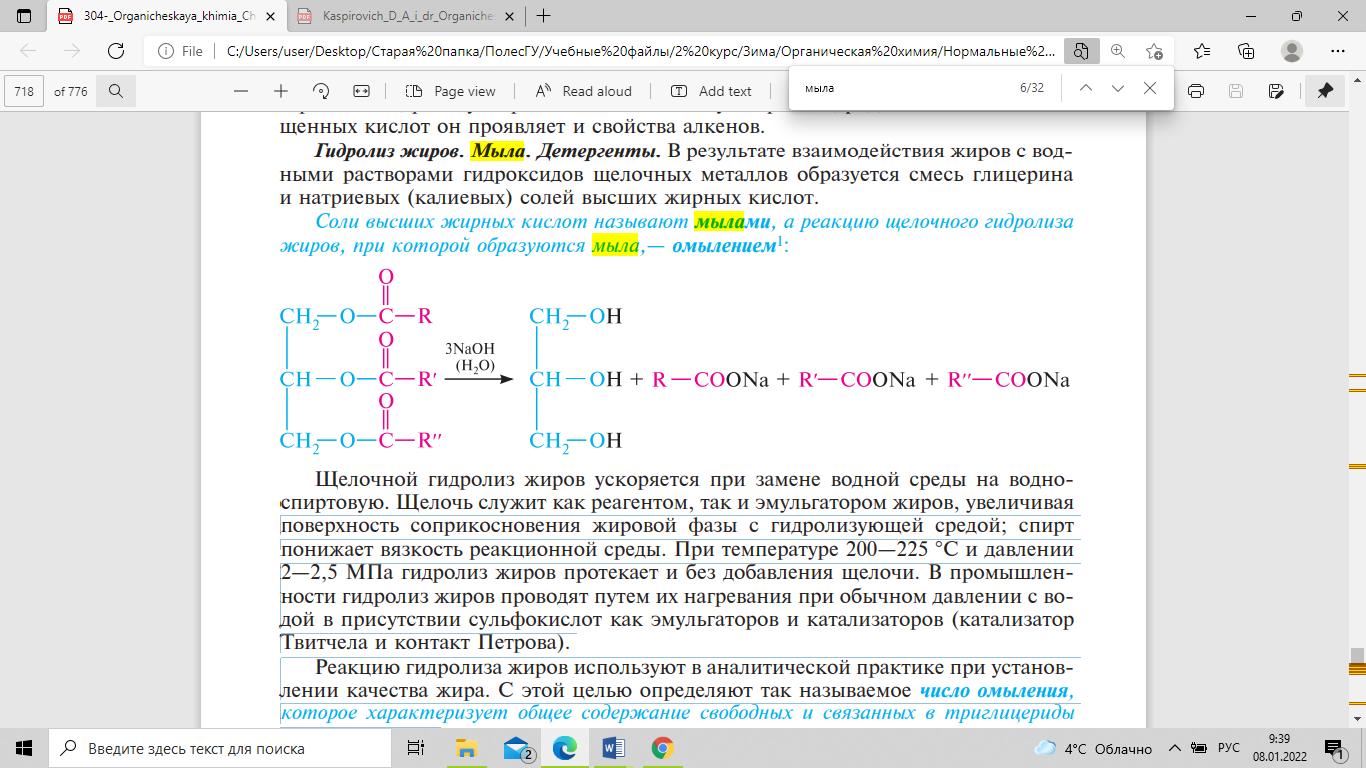This screenshot has width=1366, height=768.
Task: Open weather widget showing 4°C Облачно
Action: [x=1092, y=748]
